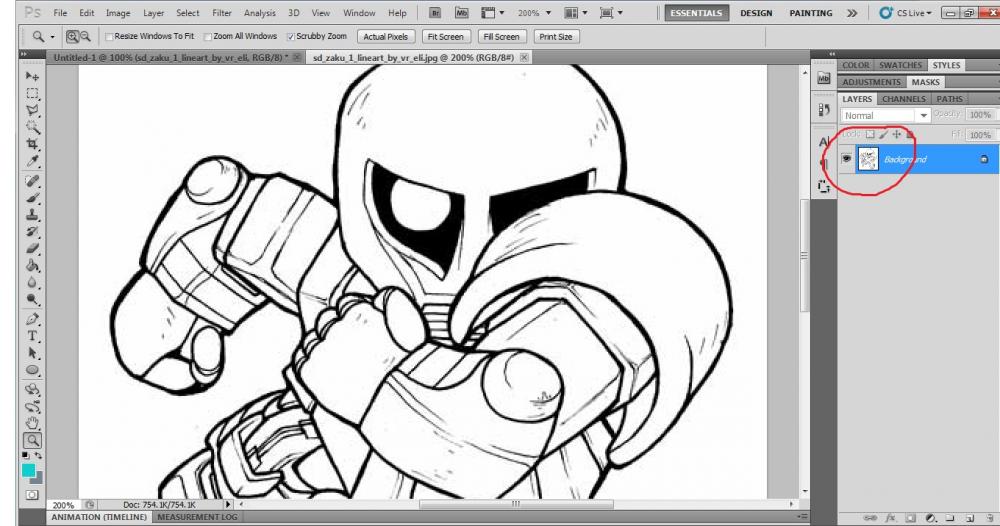The image size is (1000, 526).
Task: Select the Eraser tool
Action: point(32,249)
